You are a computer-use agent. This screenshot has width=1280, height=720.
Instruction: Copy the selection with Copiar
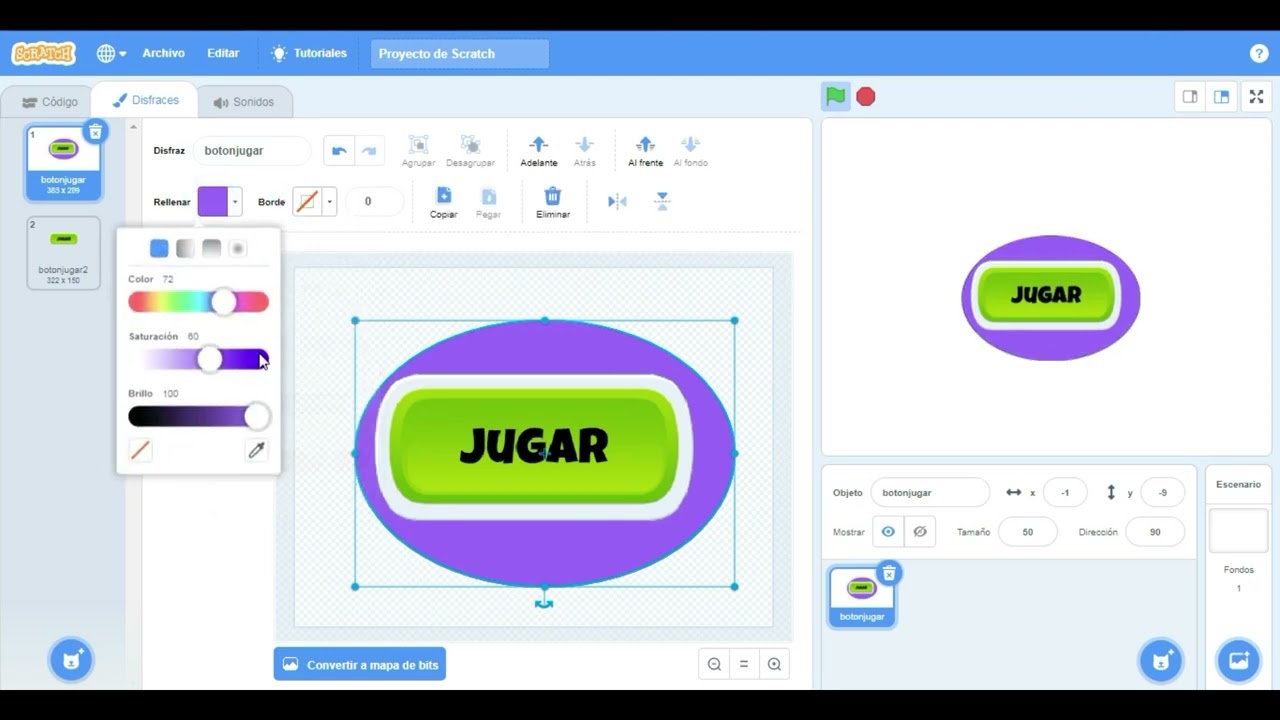(443, 202)
